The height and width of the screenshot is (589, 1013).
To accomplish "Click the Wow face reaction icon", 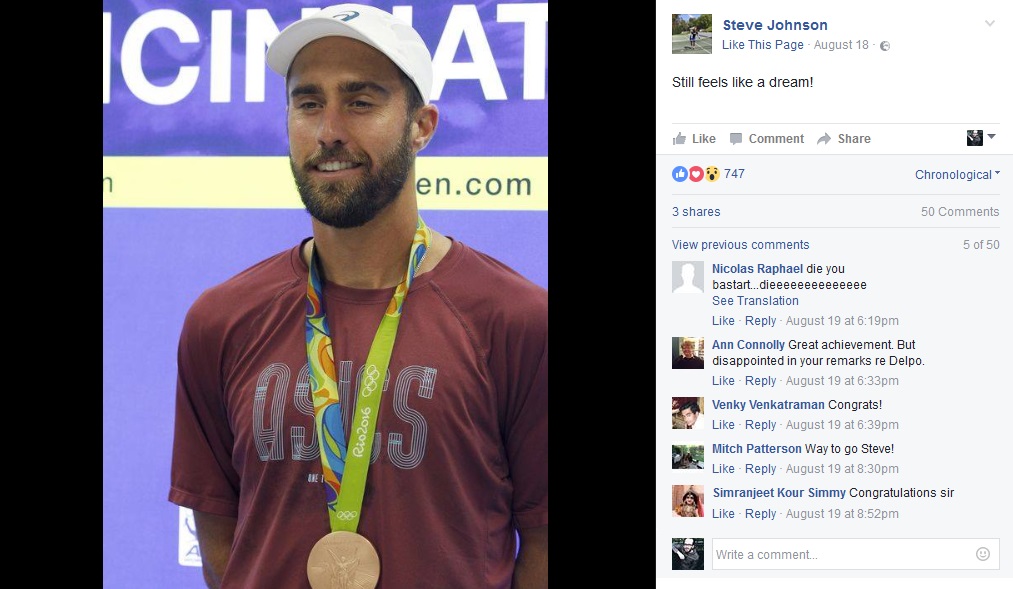I will point(712,174).
